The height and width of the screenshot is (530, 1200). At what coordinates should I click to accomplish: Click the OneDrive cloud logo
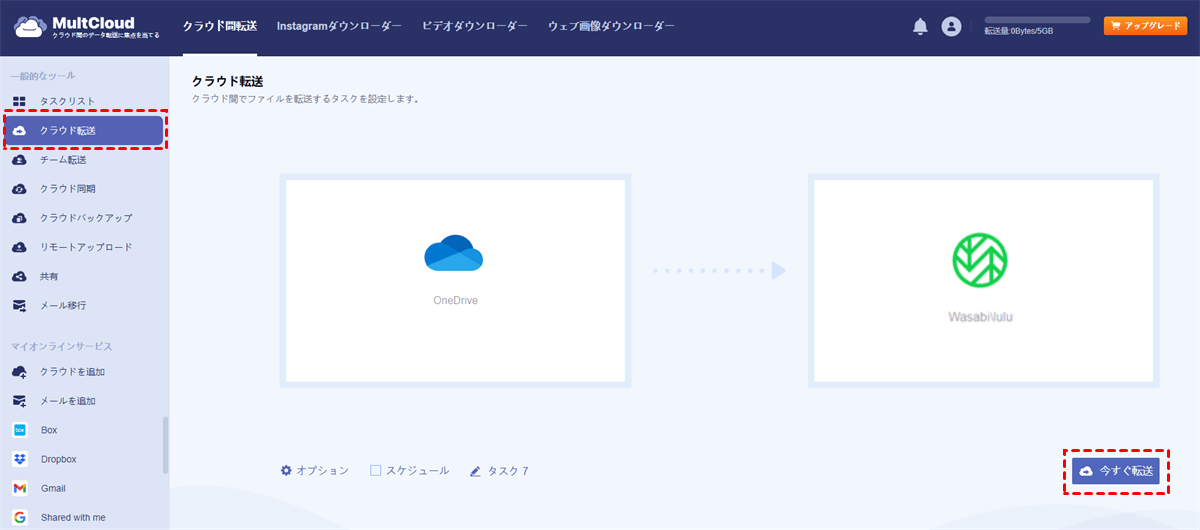454,254
